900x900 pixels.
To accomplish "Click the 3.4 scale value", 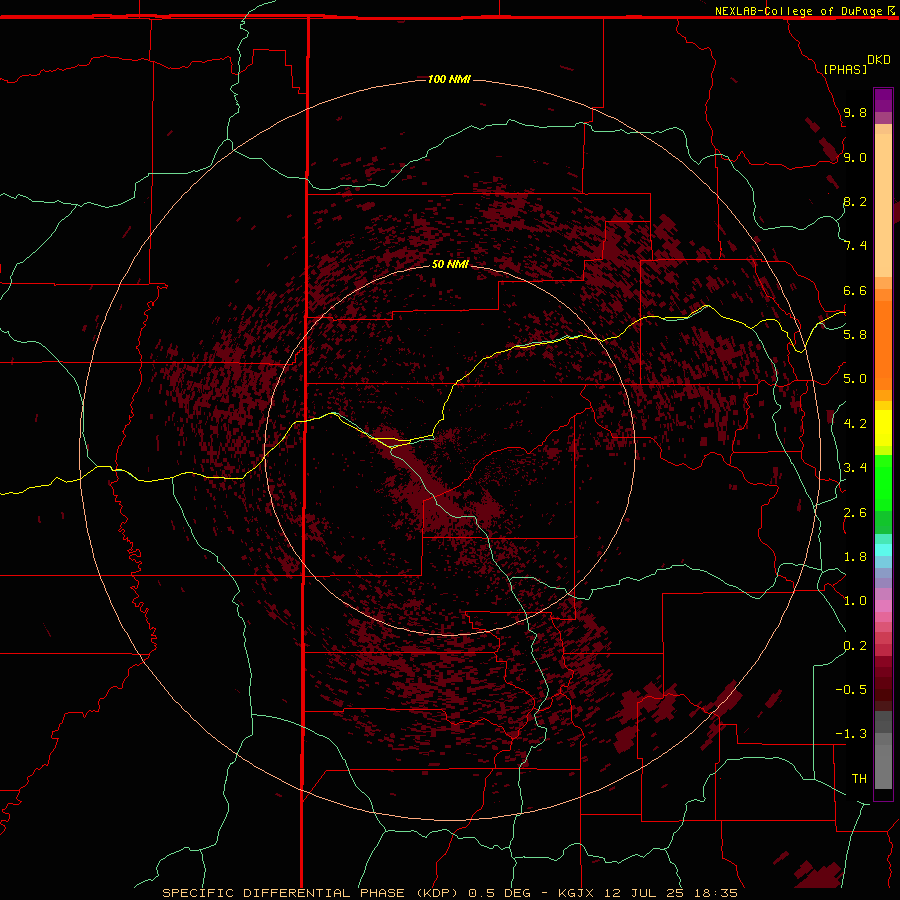I will pos(855,468).
